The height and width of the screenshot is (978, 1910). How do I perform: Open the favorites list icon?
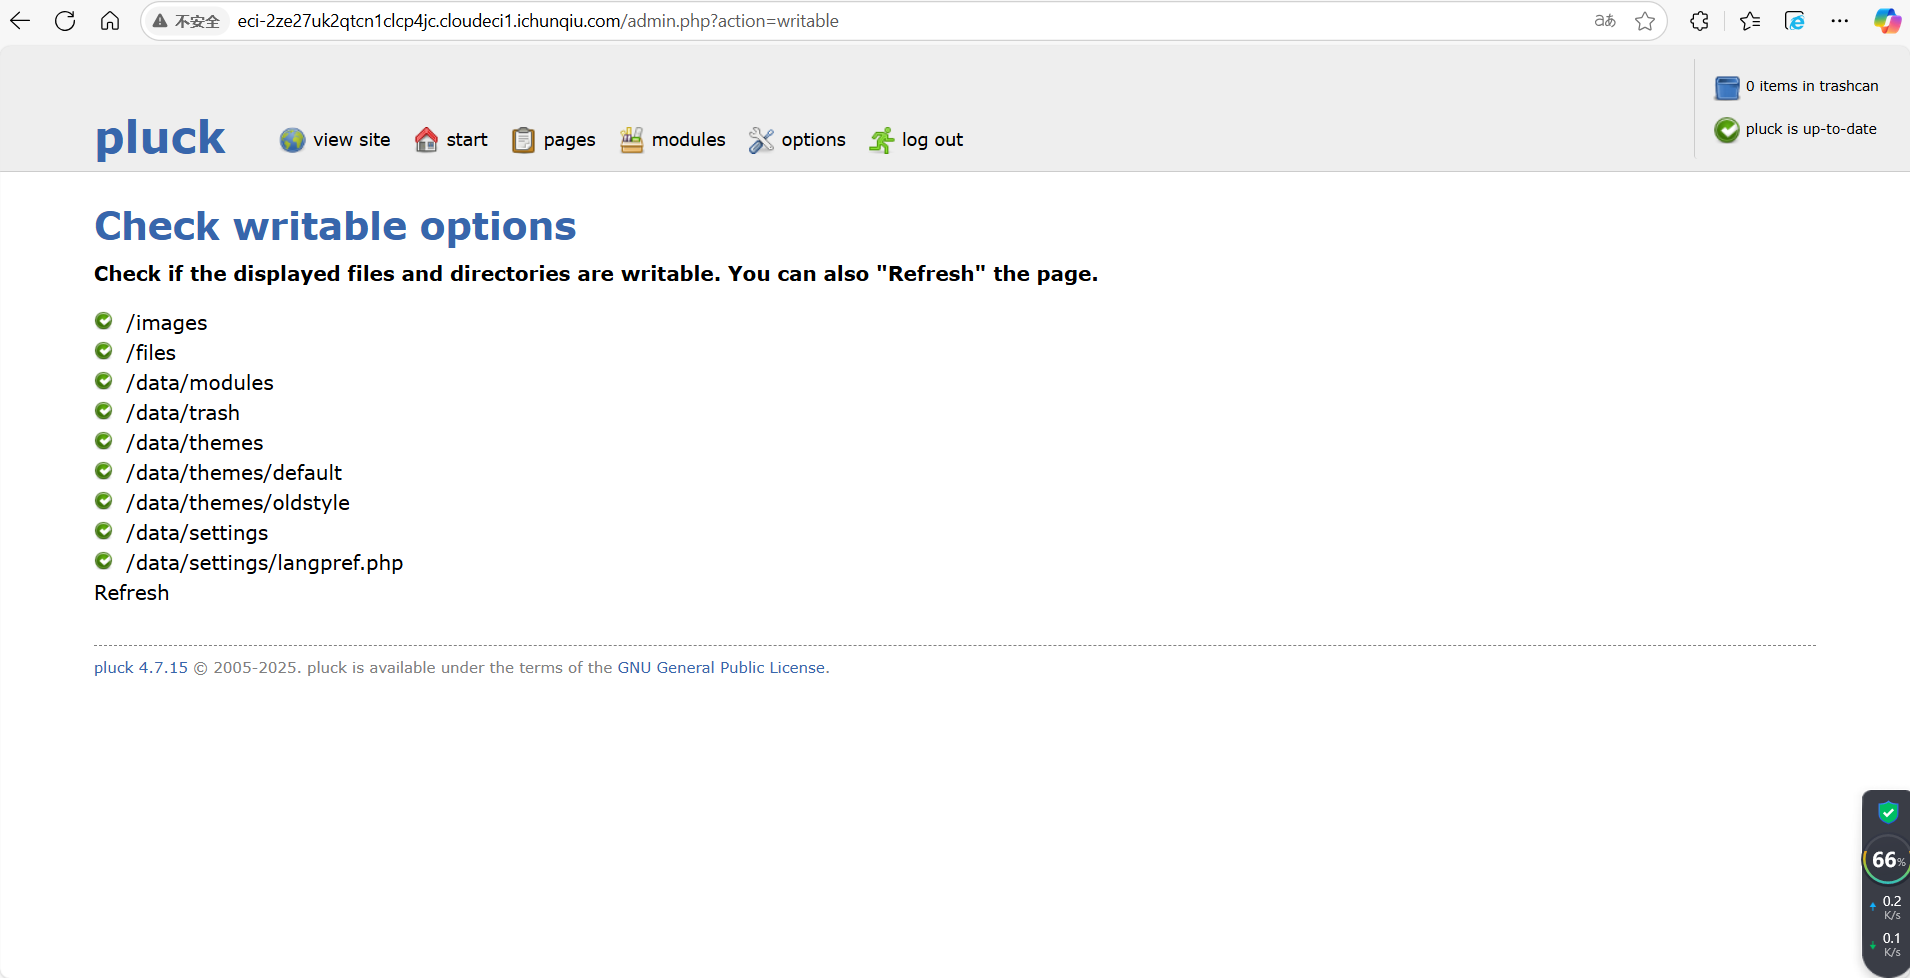click(1750, 21)
